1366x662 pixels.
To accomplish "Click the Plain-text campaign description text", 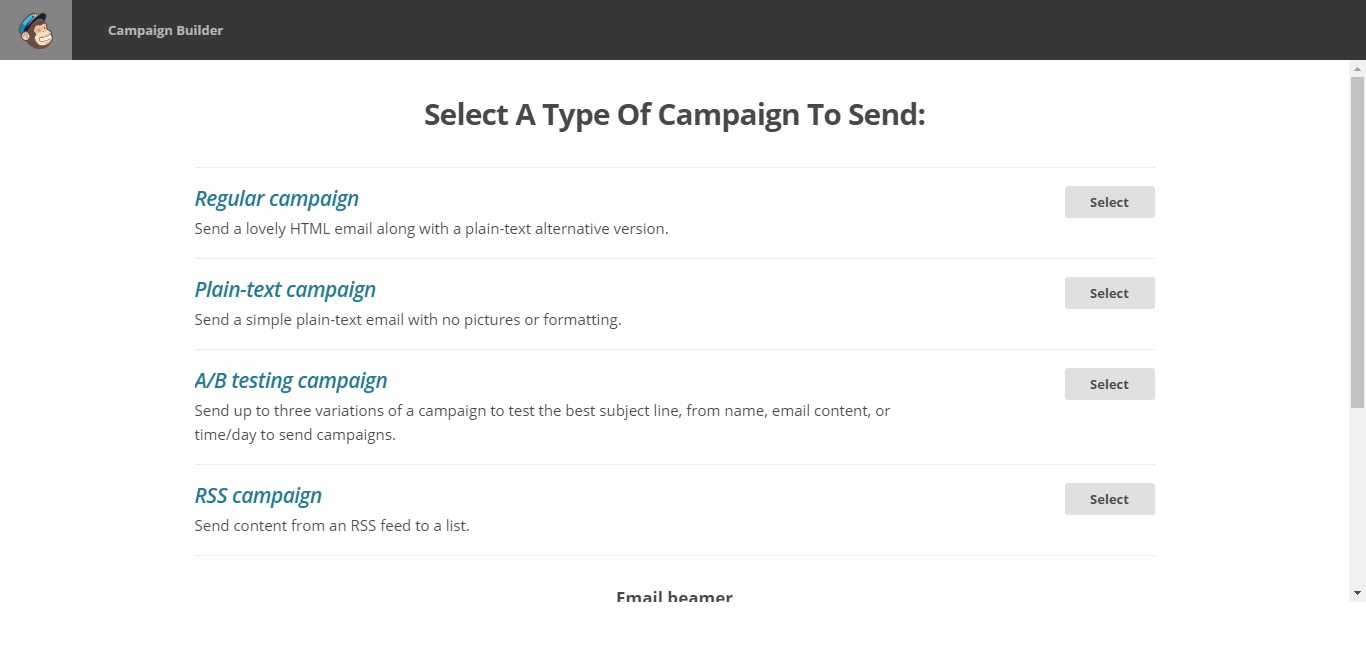I will 408,320.
